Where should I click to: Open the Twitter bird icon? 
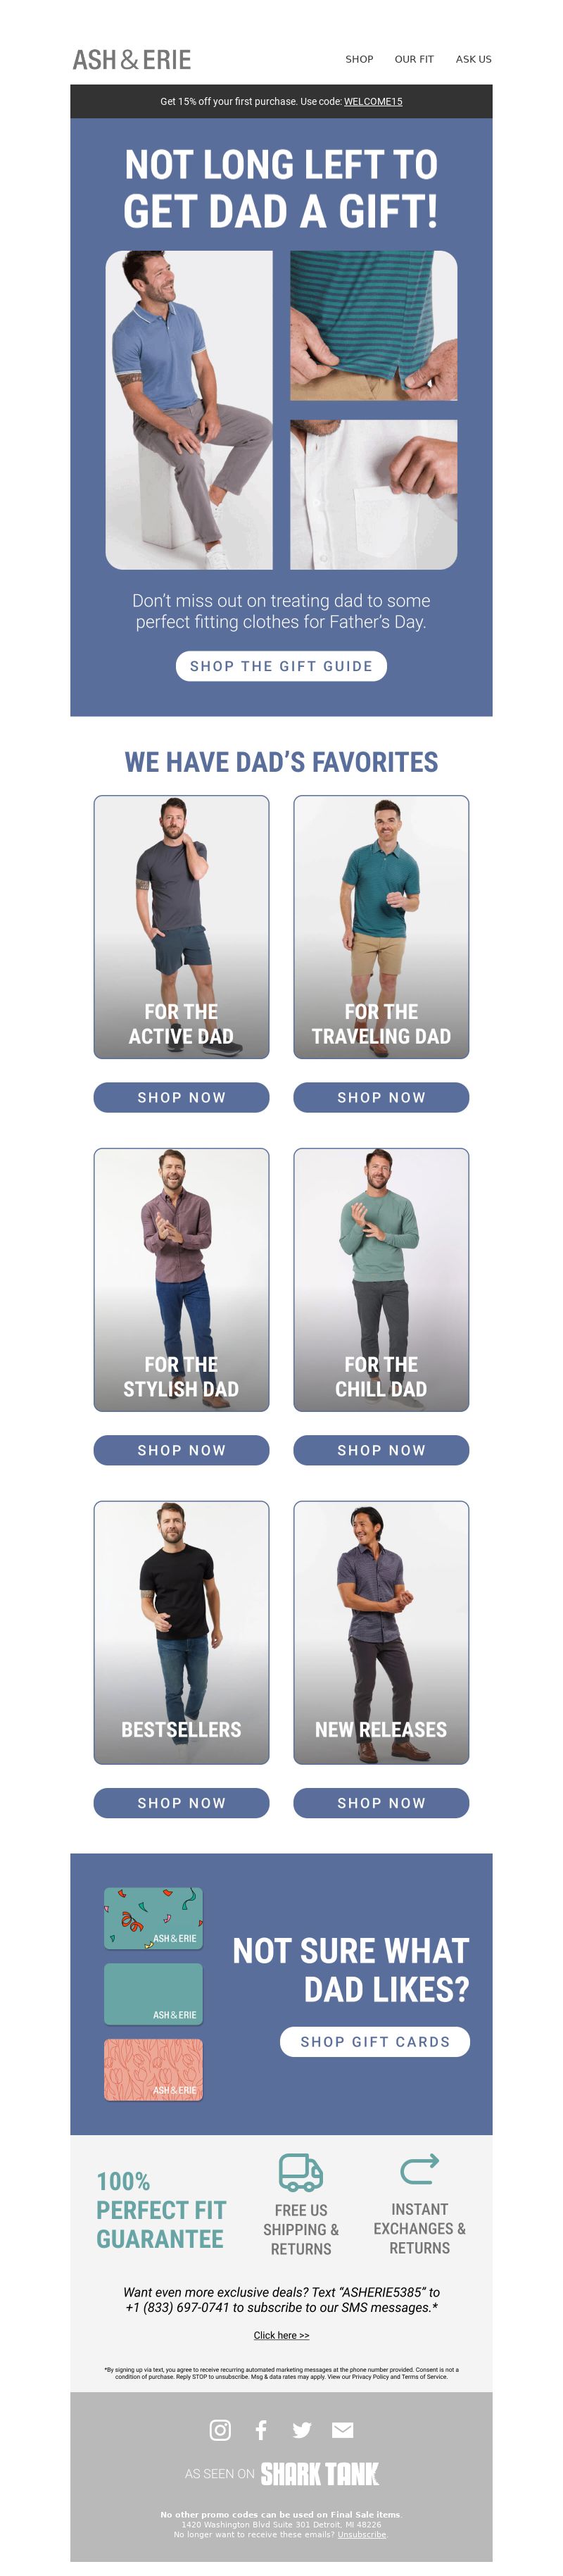click(x=302, y=2430)
